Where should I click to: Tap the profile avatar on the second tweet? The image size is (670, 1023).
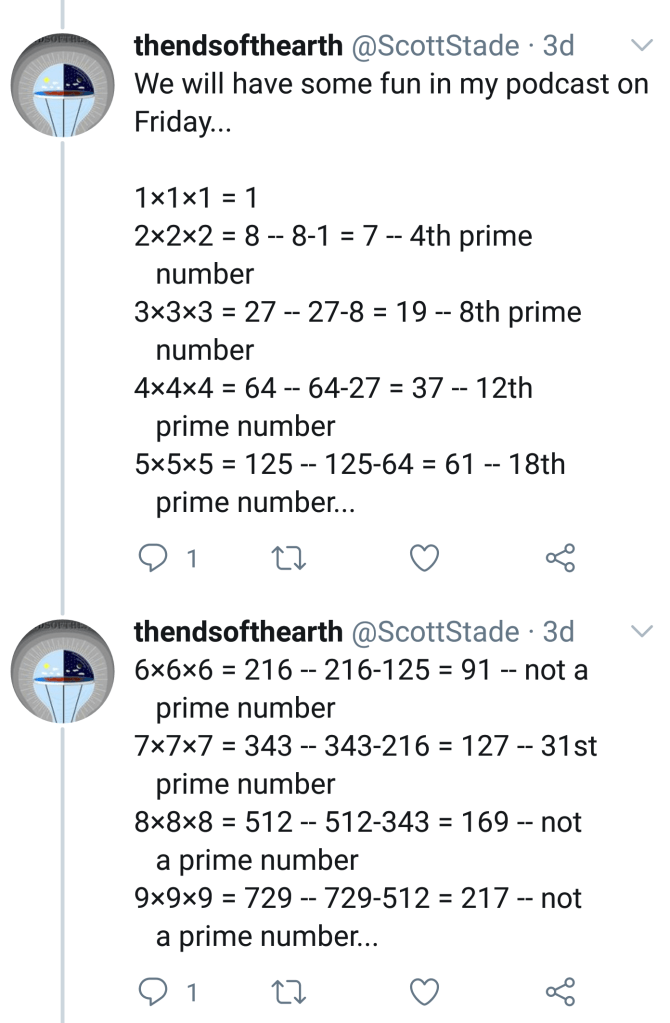(63, 677)
